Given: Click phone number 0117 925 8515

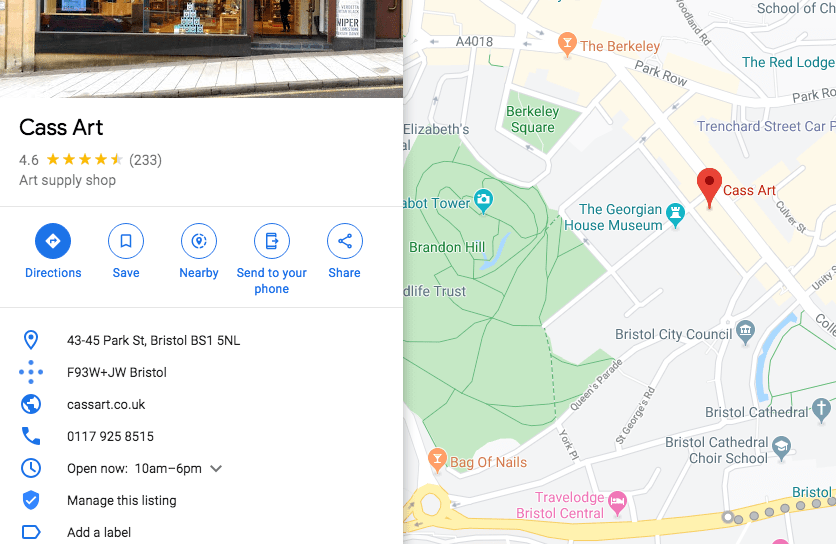Looking at the screenshot, I should (110, 436).
